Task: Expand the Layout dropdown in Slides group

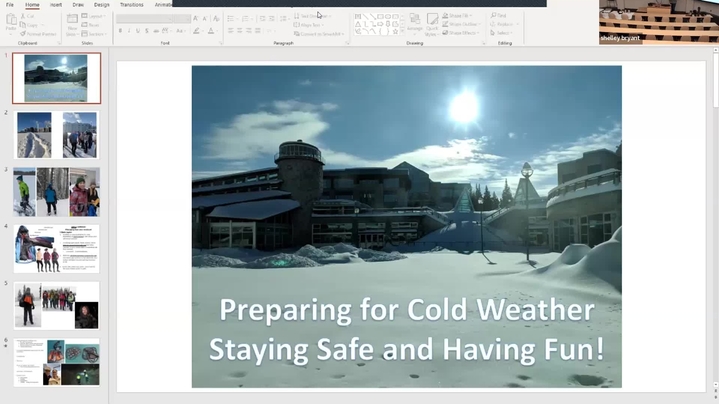Action: pos(95,16)
